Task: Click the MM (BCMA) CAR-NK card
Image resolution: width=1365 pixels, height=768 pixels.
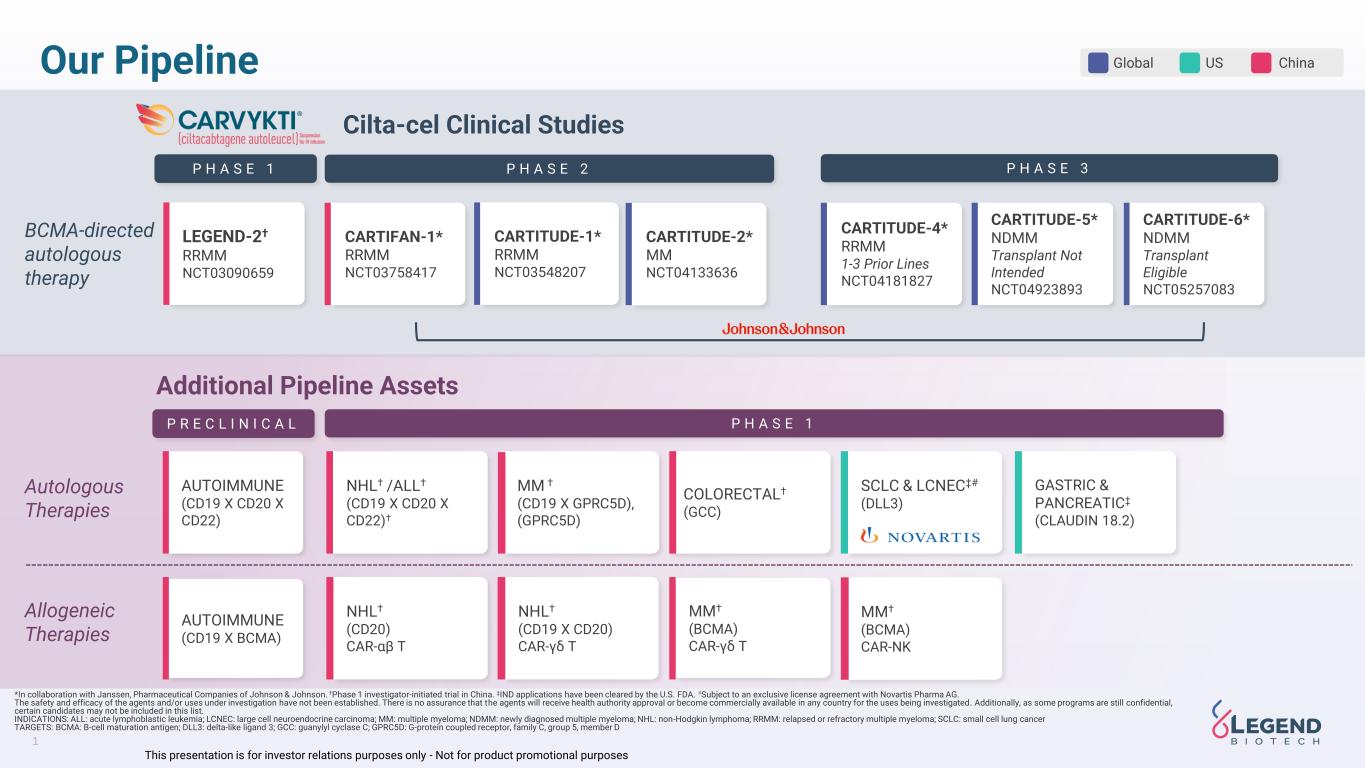Action: click(921, 628)
